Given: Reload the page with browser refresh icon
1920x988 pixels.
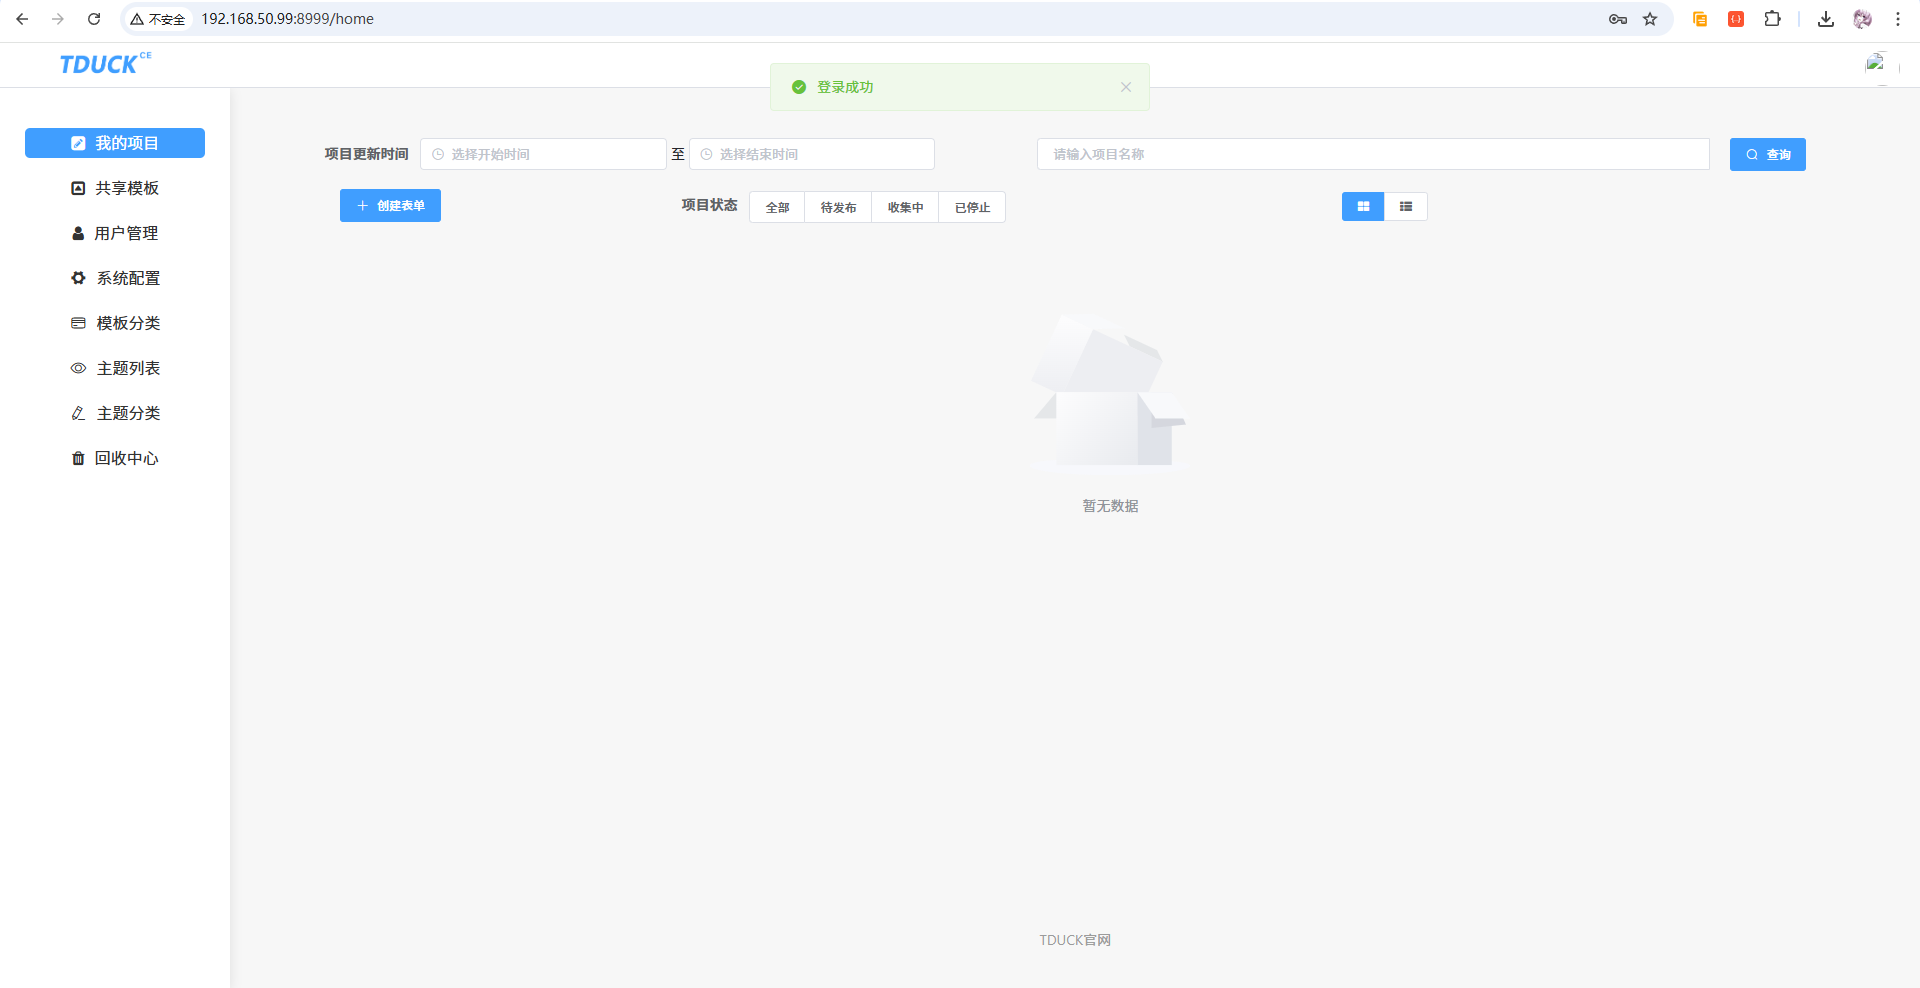Looking at the screenshot, I should pos(94,19).
